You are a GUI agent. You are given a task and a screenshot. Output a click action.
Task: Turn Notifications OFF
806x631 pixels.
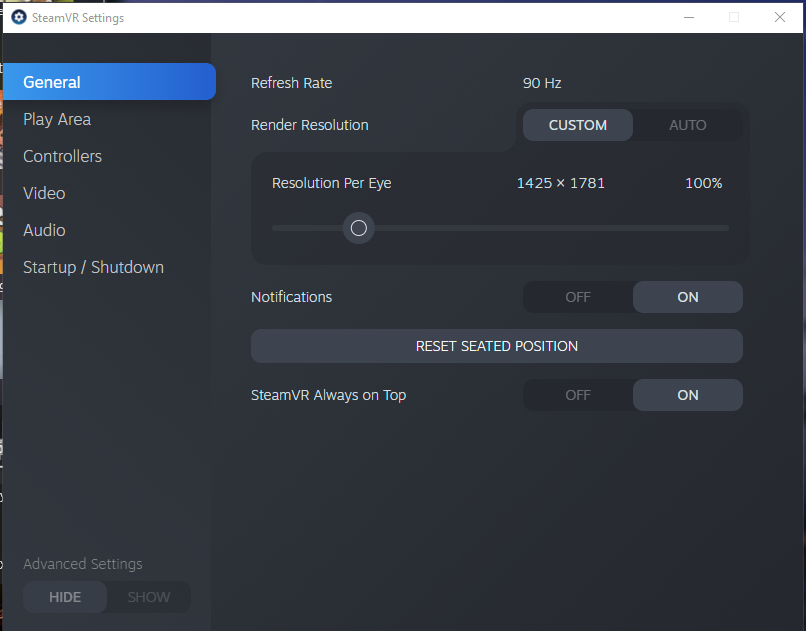(577, 297)
